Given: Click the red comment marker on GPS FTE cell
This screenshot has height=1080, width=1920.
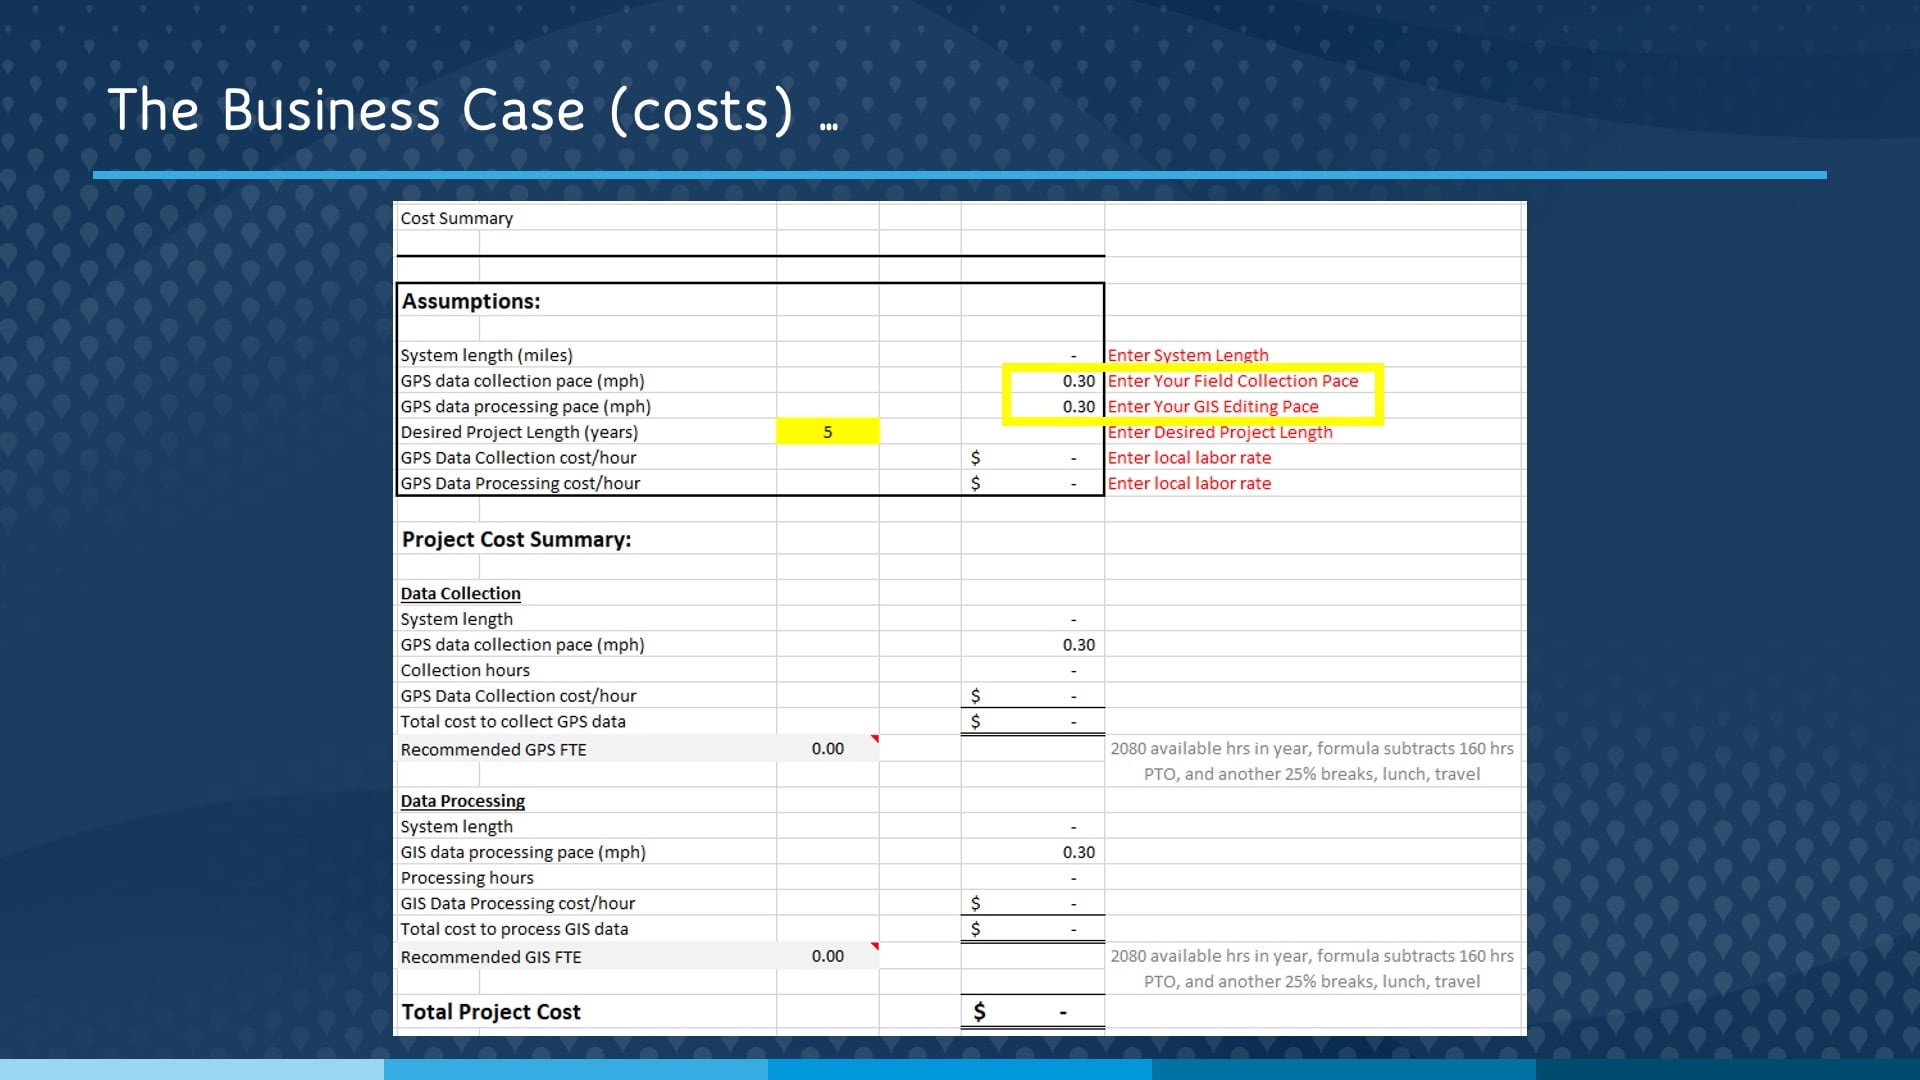Looking at the screenshot, I should point(875,739).
